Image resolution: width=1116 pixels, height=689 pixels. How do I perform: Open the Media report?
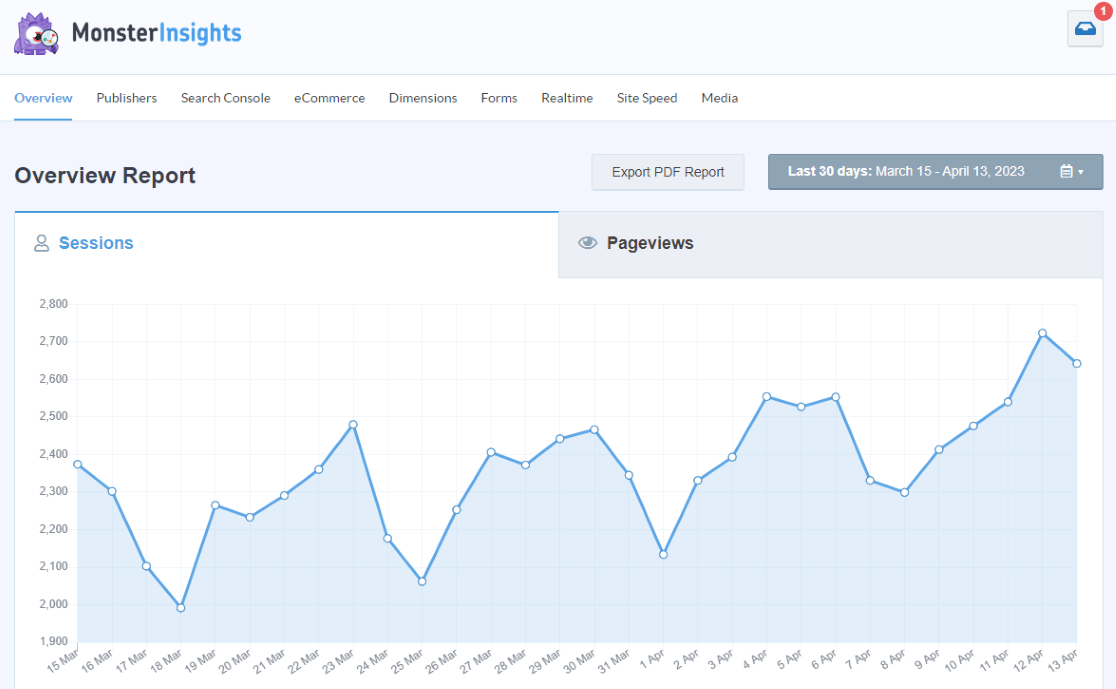(719, 98)
